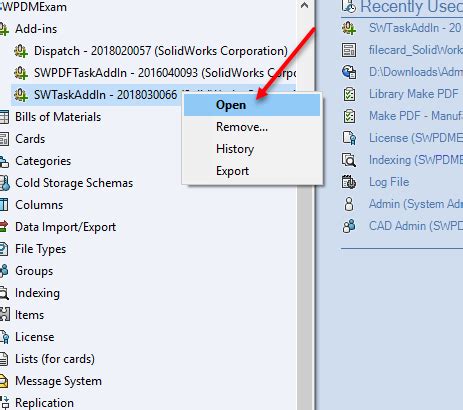
Task: Select the Lists (for cards) node
Action: pyautogui.click(x=55, y=359)
